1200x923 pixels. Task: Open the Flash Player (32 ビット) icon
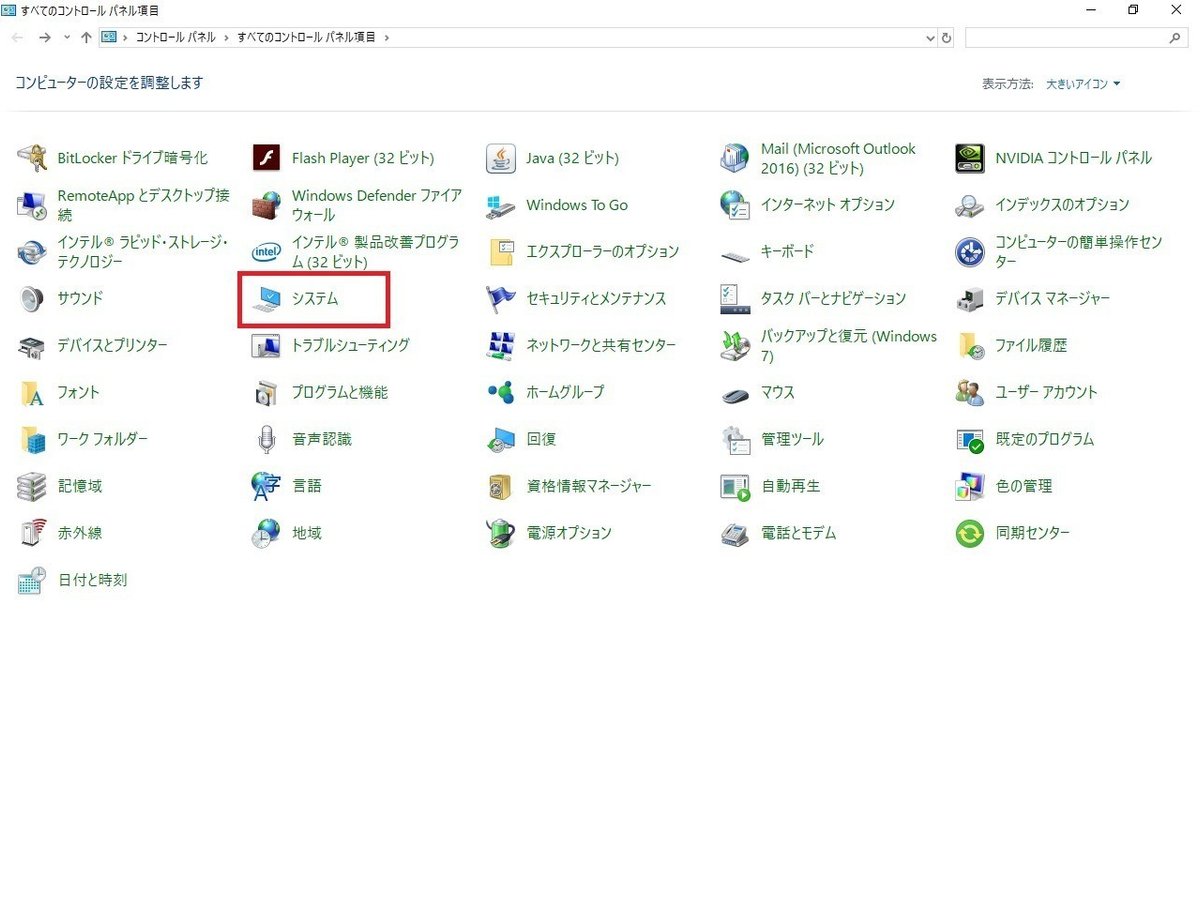coord(266,158)
